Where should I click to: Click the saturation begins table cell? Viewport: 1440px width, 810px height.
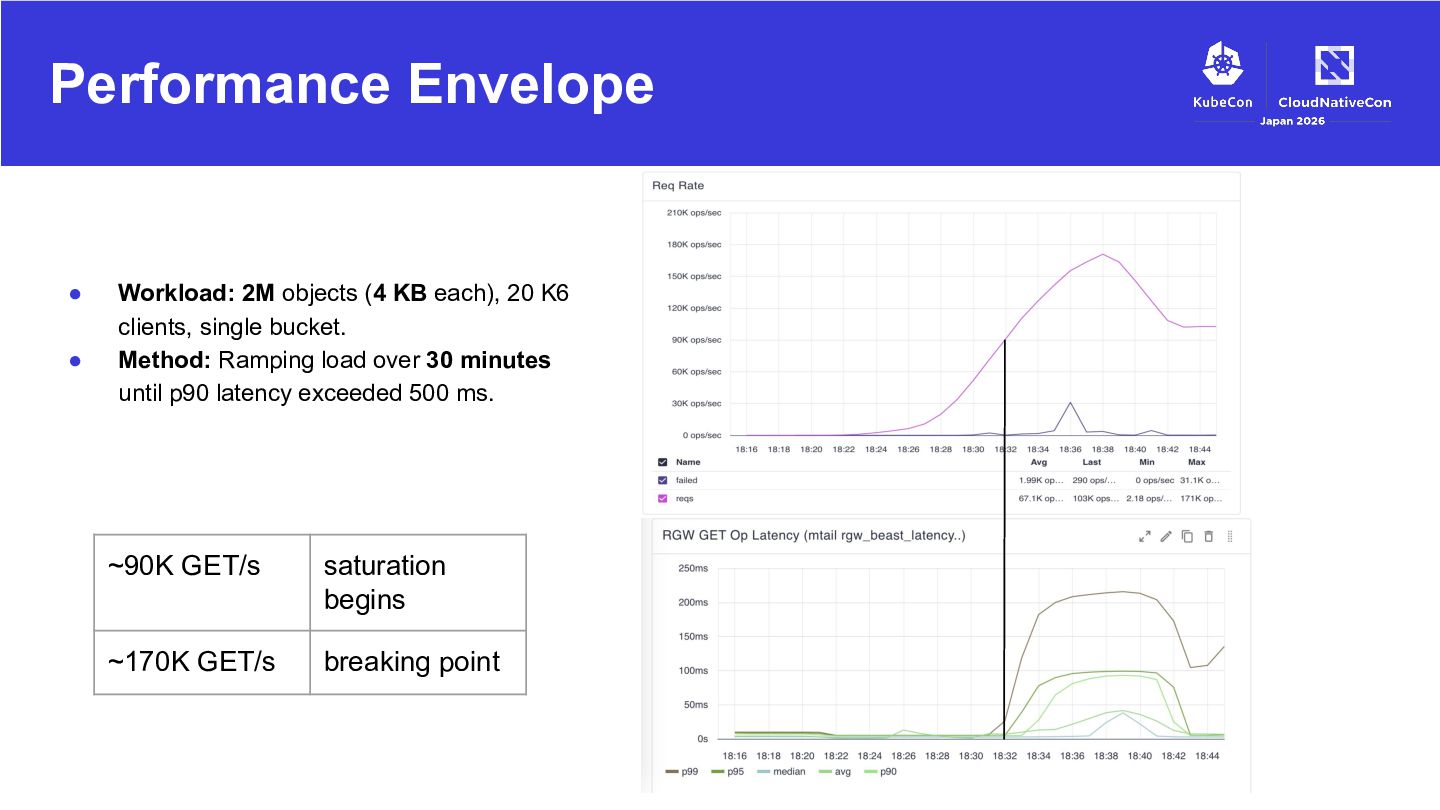[x=418, y=583]
